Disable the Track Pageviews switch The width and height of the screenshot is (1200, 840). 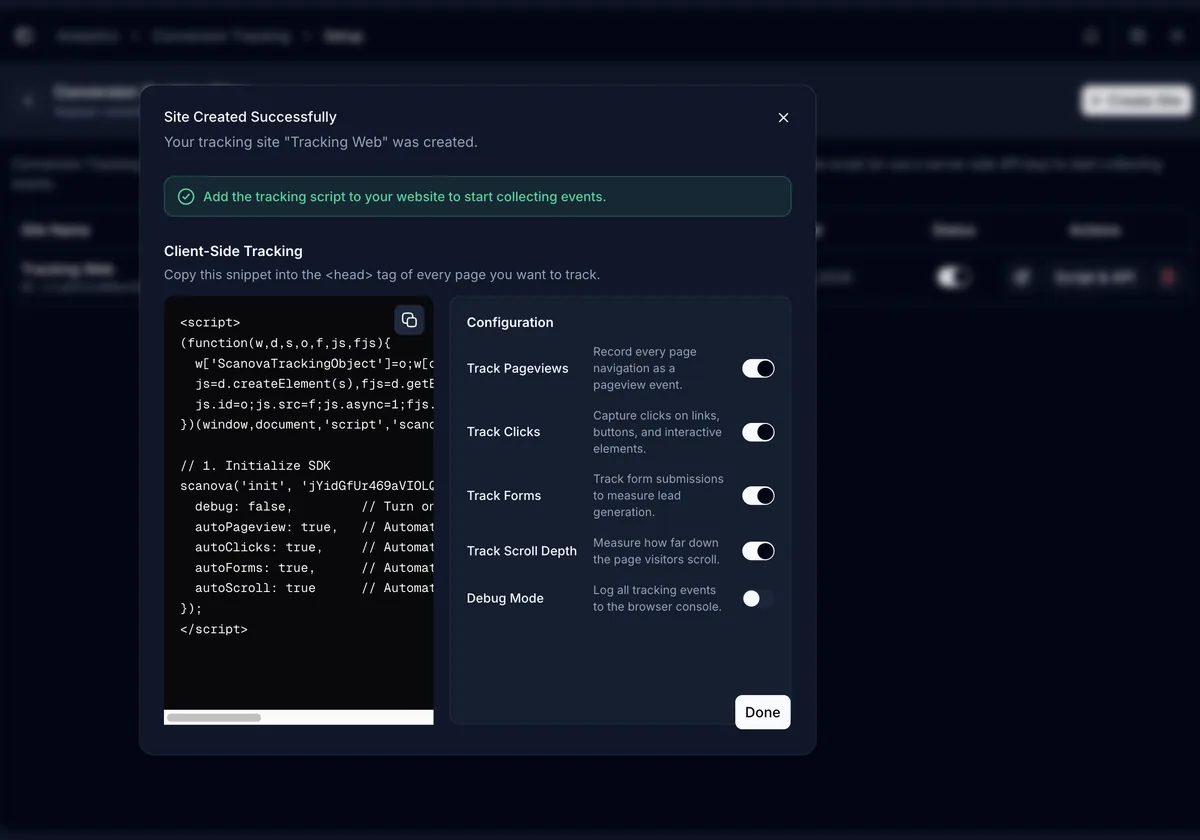tap(758, 369)
